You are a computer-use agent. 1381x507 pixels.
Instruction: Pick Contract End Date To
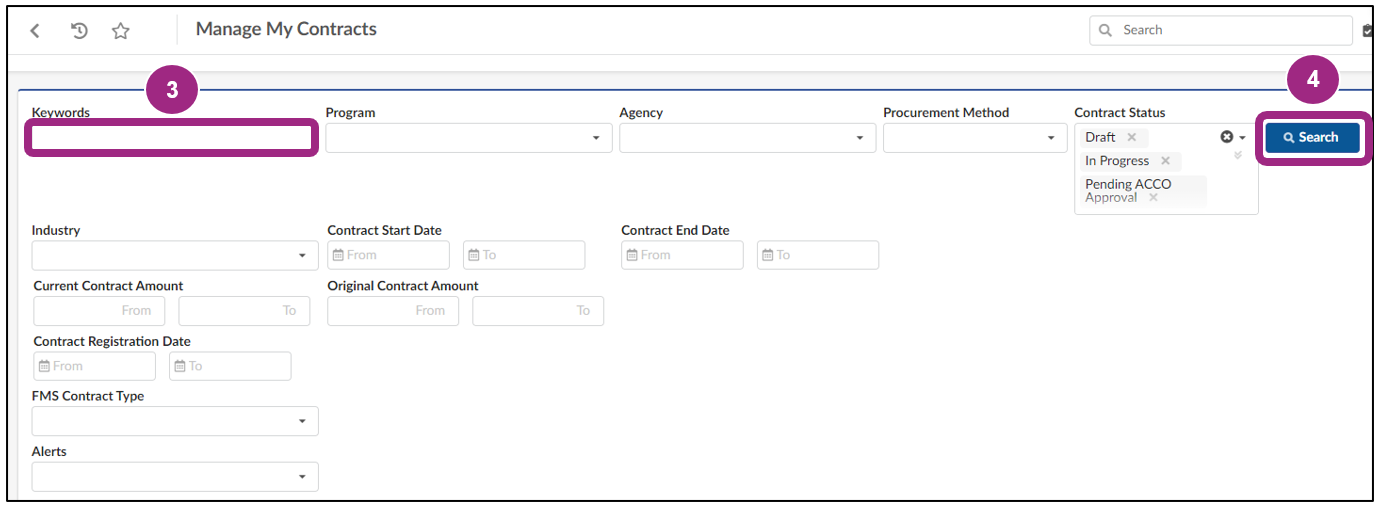point(818,255)
